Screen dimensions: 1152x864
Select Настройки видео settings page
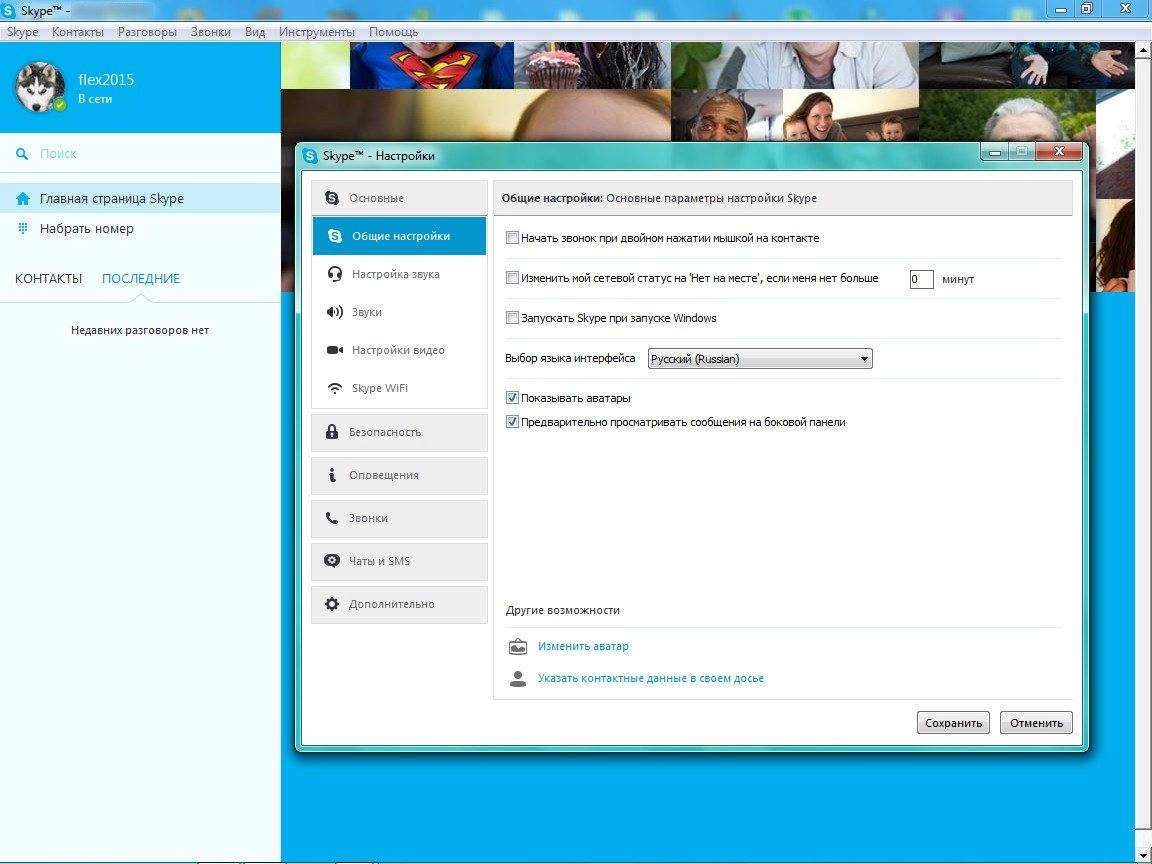pyautogui.click(x=399, y=350)
